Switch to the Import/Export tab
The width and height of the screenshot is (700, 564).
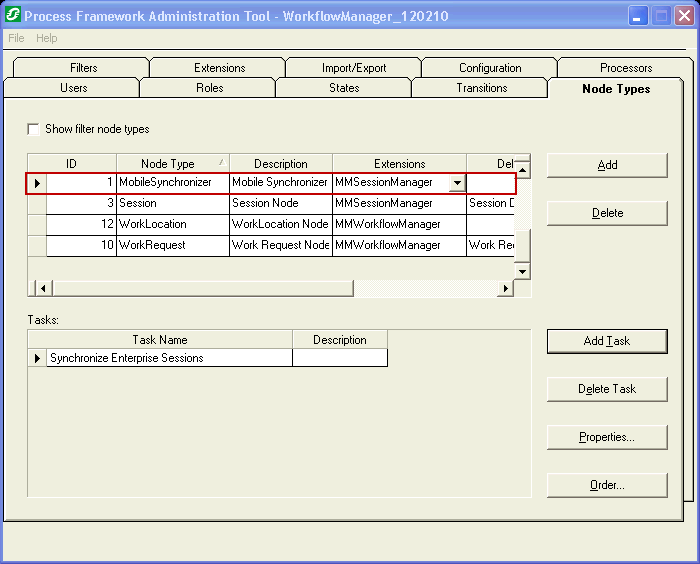353,68
